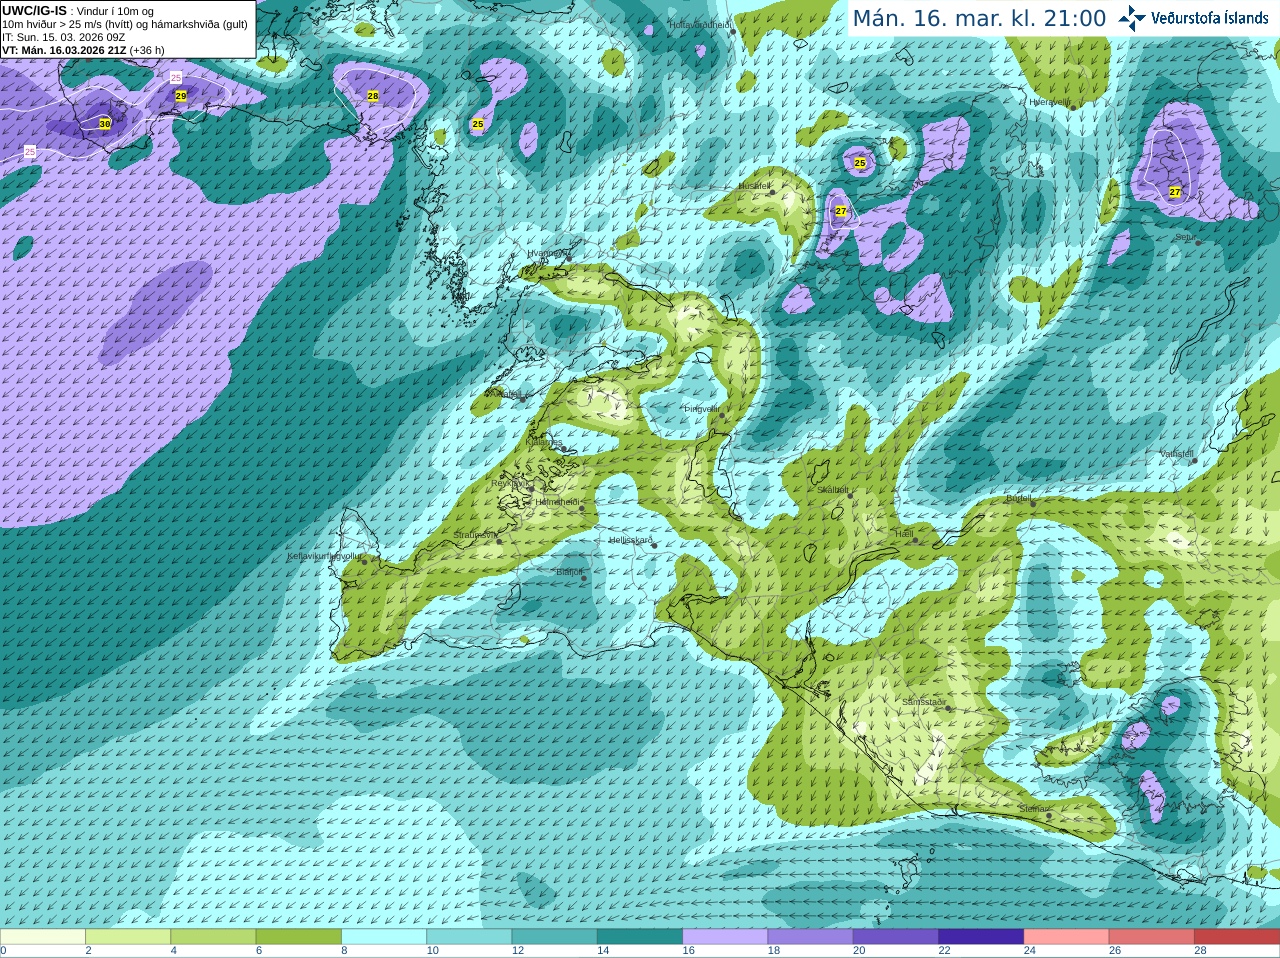Select the Setur station

[x=1198, y=242]
